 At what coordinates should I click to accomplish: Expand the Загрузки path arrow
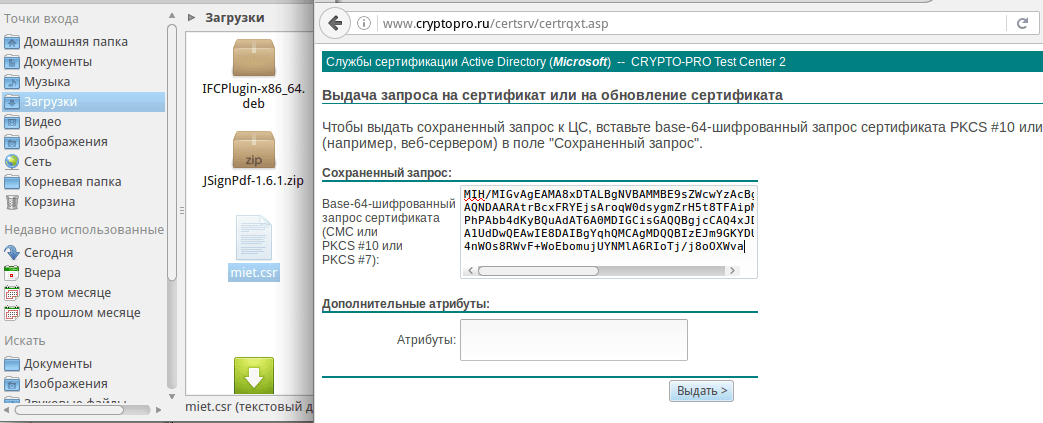click(191, 17)
